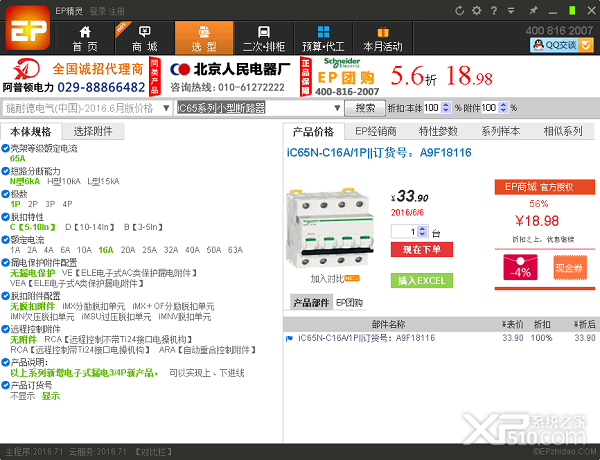Click 注册 register link
The width and height of the screenshot is (600, 460).
click(116, 11)
